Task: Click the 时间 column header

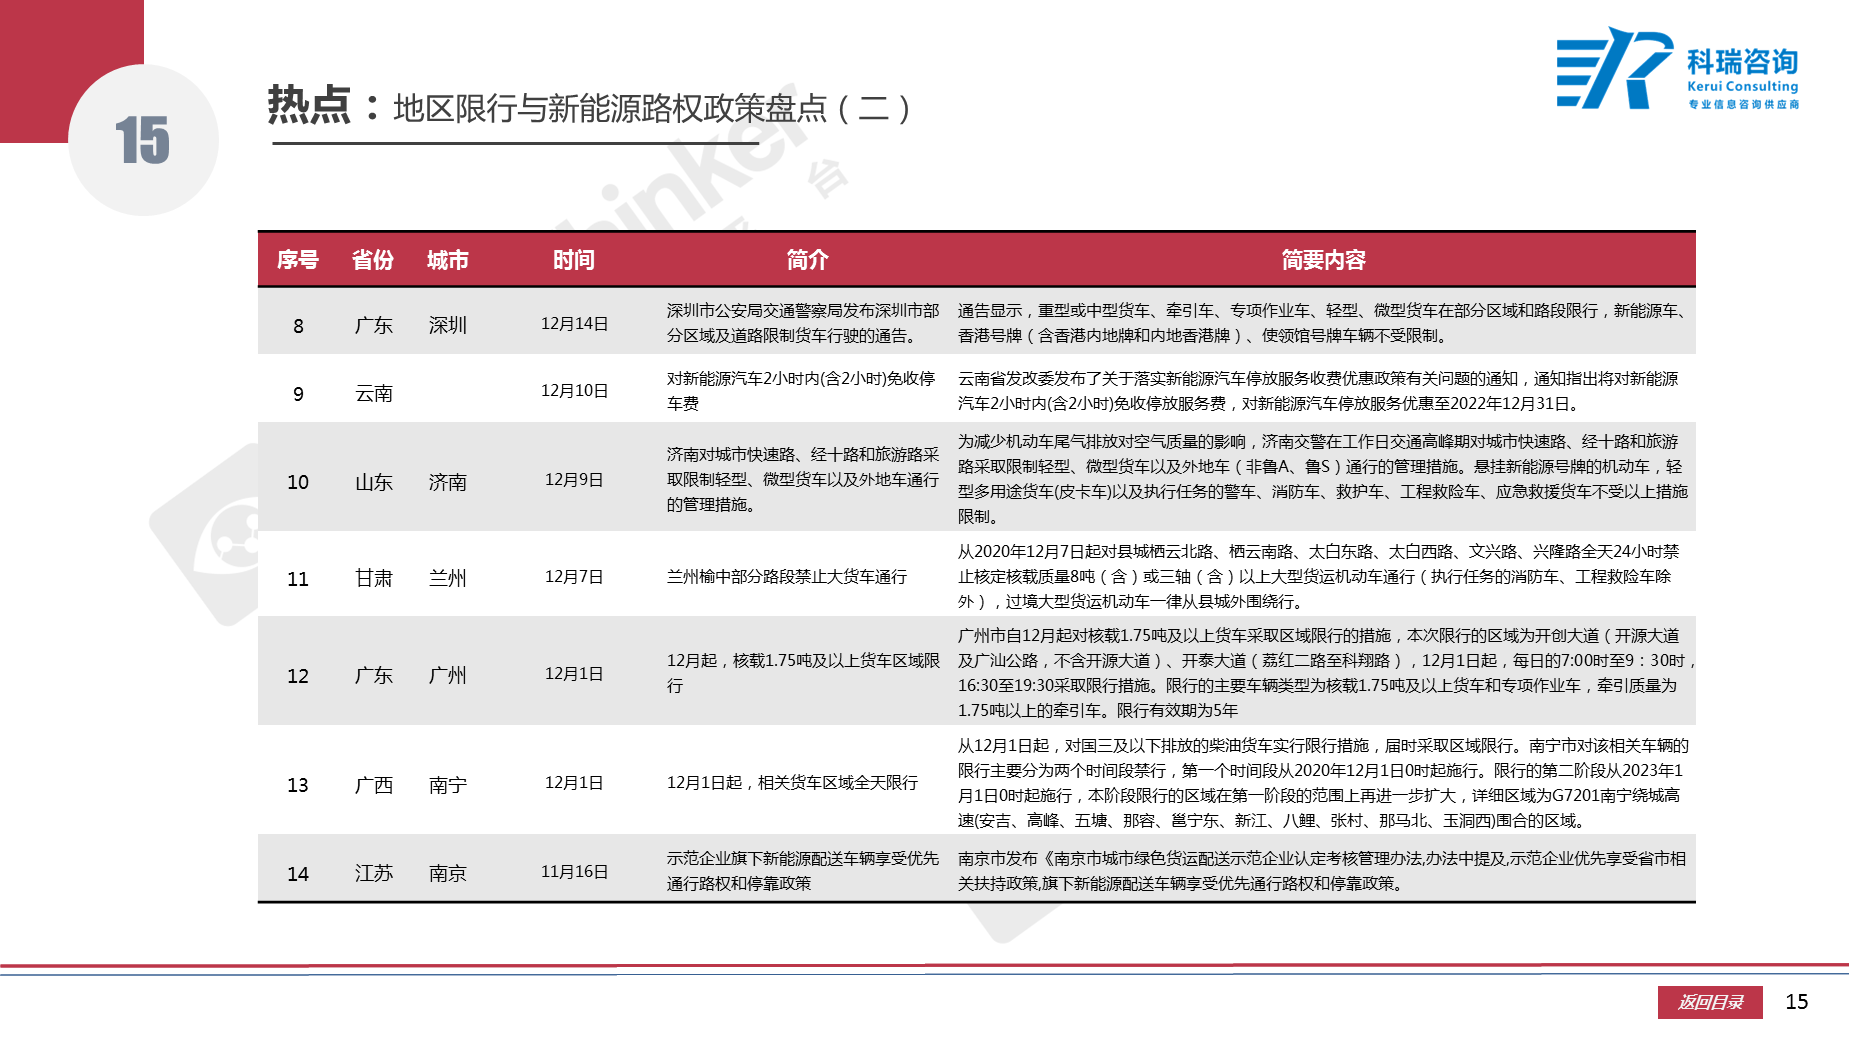Action: click(574, 260)
